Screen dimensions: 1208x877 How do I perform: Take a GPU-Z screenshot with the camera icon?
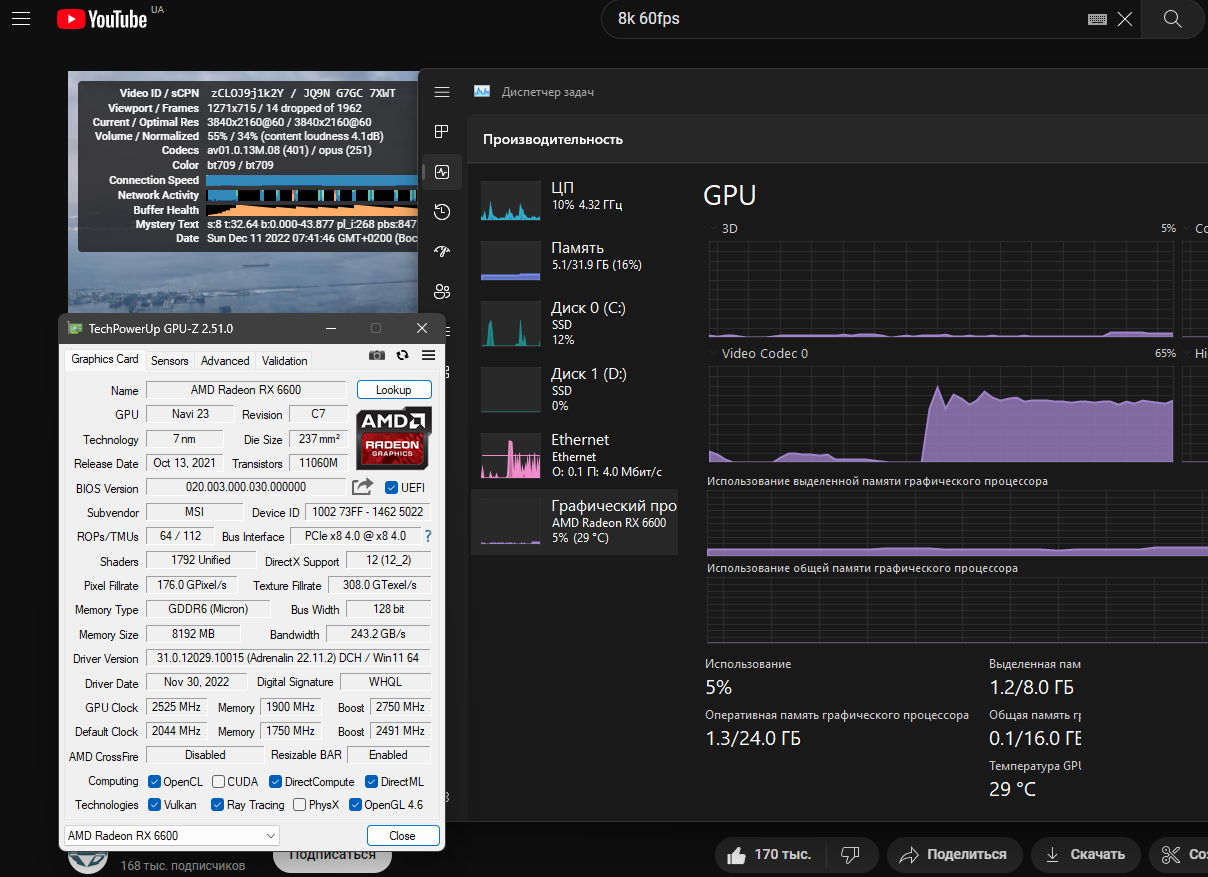click(377, 355)
